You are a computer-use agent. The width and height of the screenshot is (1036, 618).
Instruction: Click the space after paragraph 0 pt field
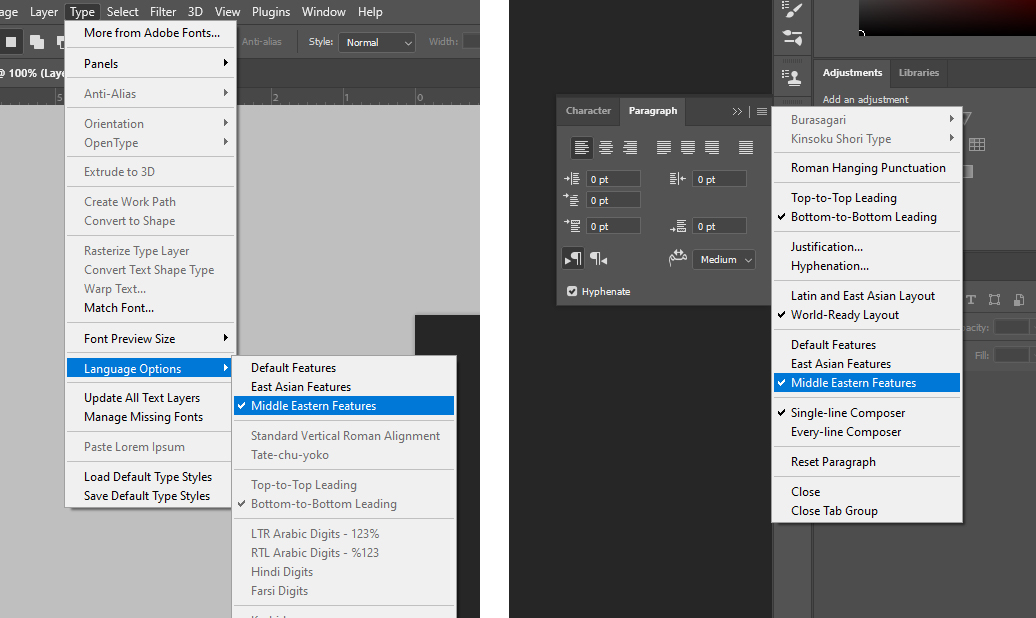click(x=720, y=226)
